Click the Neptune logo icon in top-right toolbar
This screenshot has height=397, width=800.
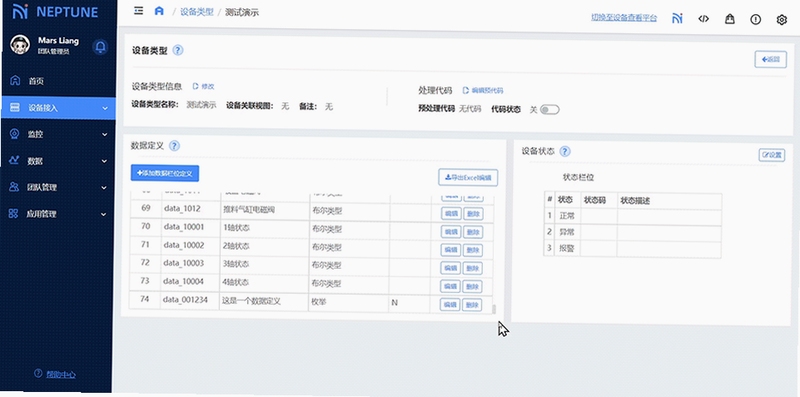[x=677, y=19]
